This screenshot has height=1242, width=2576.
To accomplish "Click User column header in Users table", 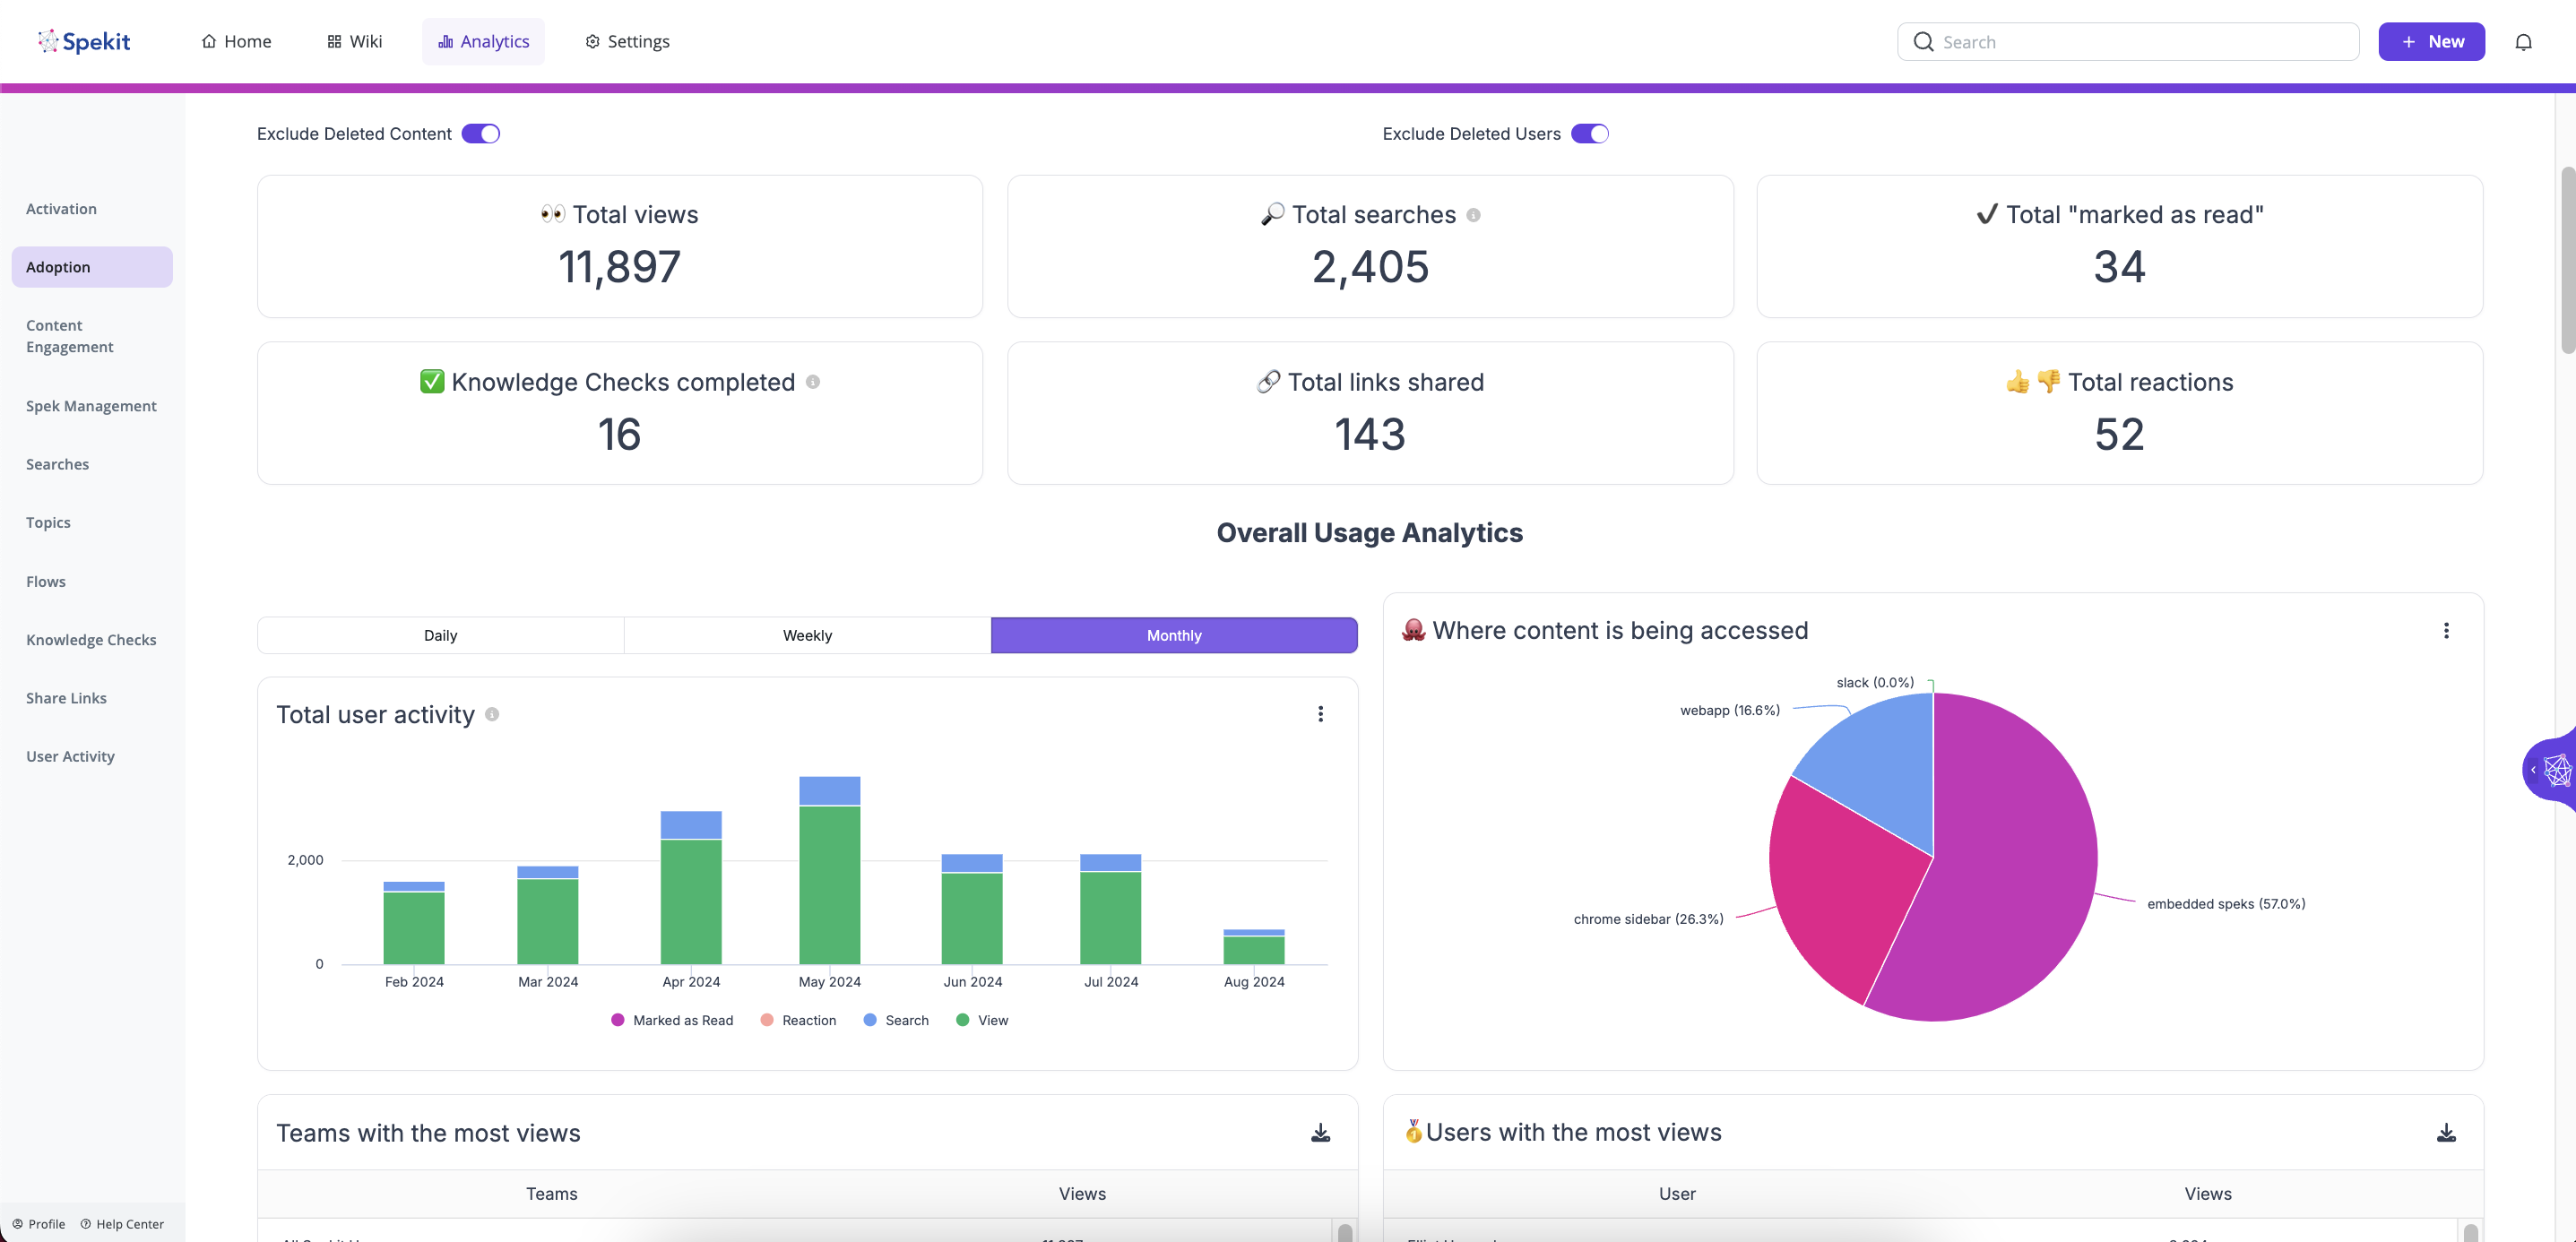I will [x=1677, y=1194].
